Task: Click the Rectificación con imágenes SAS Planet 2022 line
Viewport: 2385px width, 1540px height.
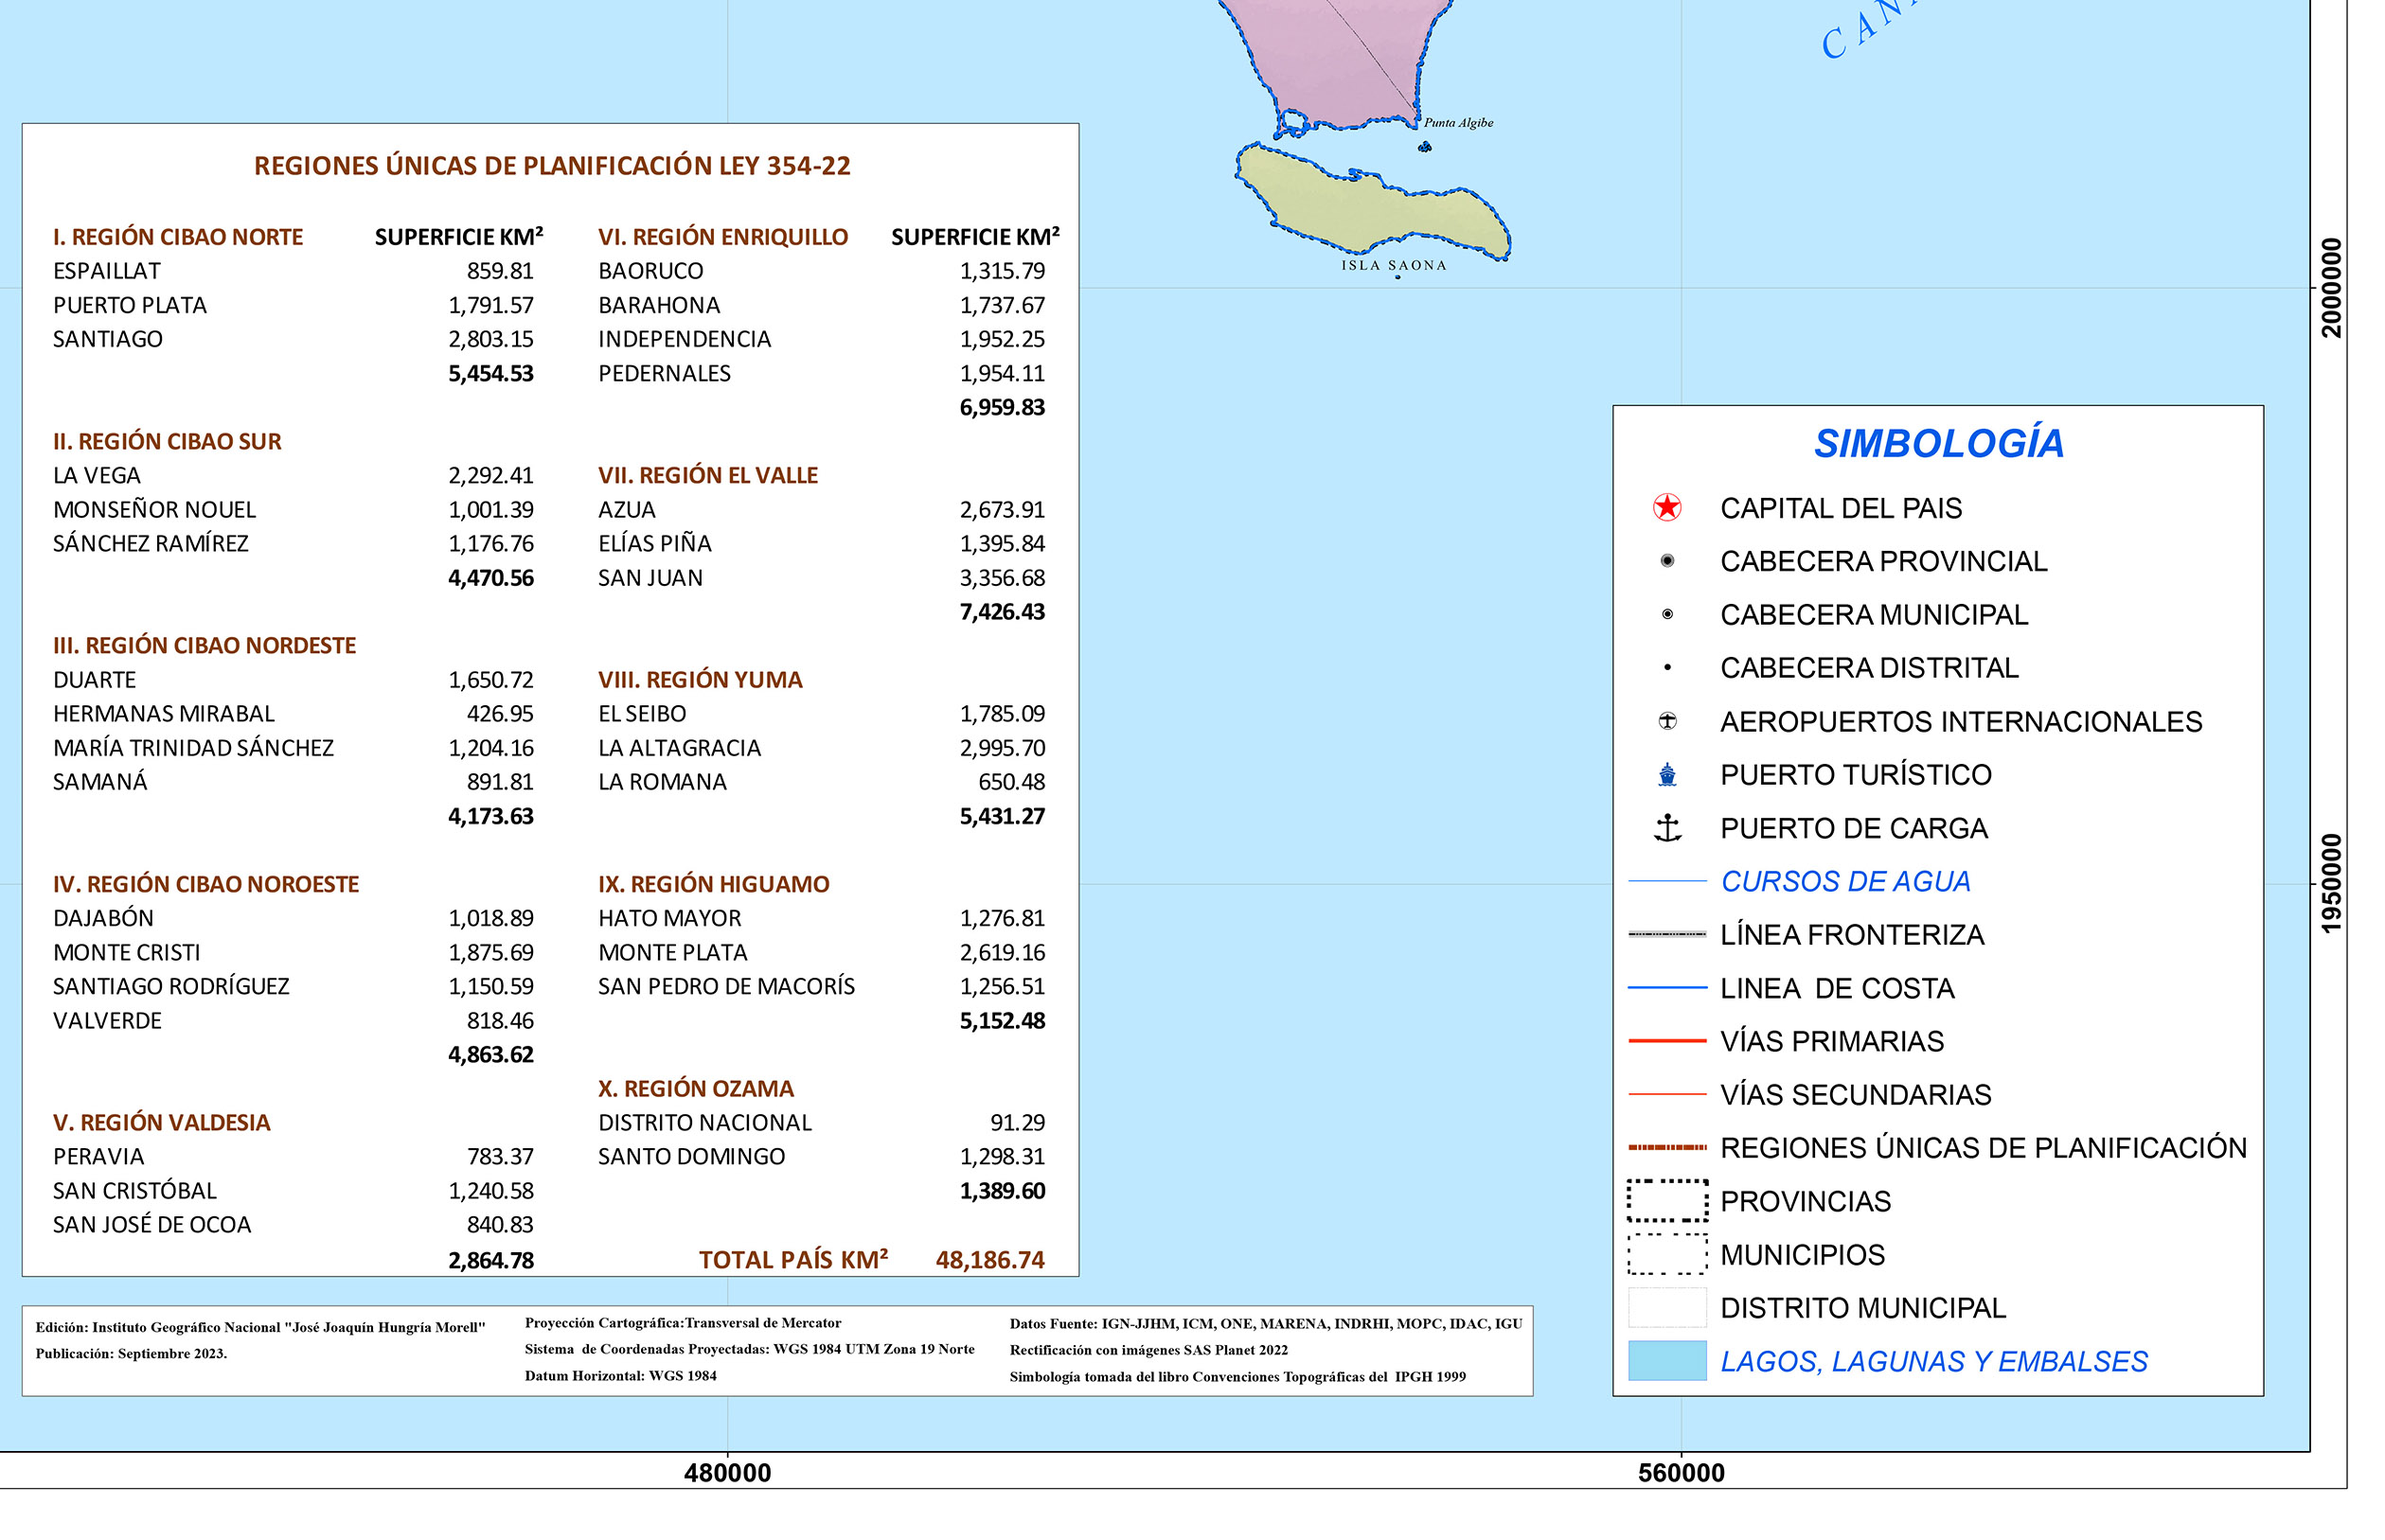Action: (1149, 1350)
